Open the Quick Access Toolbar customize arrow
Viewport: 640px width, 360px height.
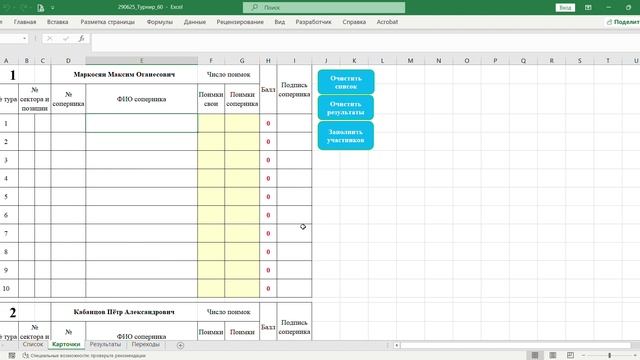click(53, 8)
